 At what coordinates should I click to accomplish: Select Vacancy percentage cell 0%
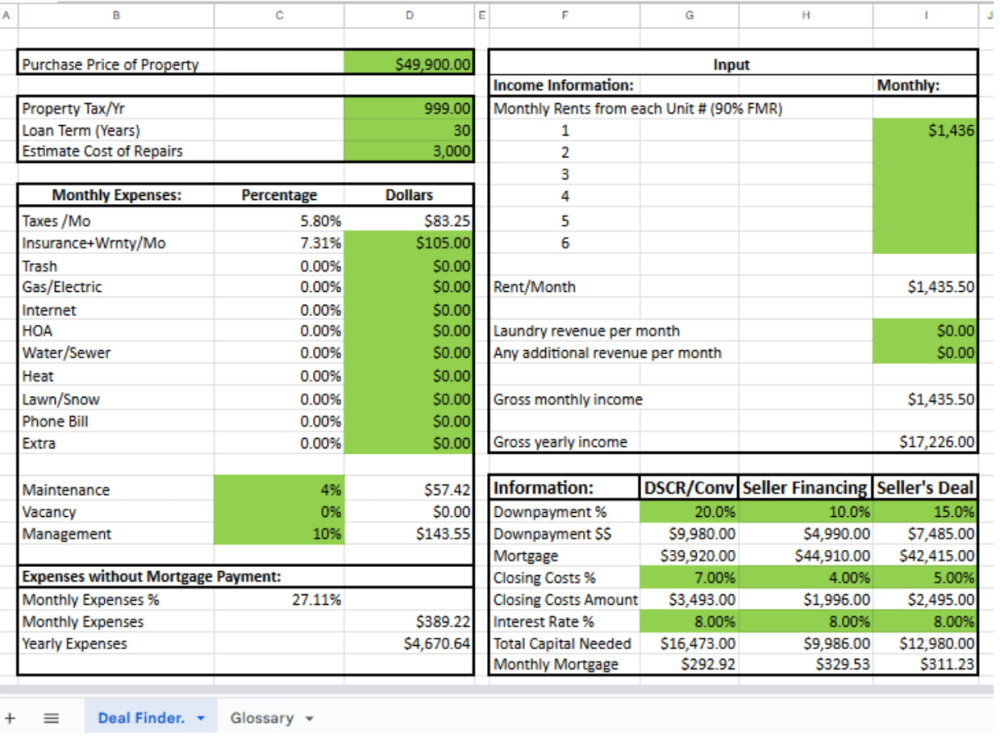[279, 512]
